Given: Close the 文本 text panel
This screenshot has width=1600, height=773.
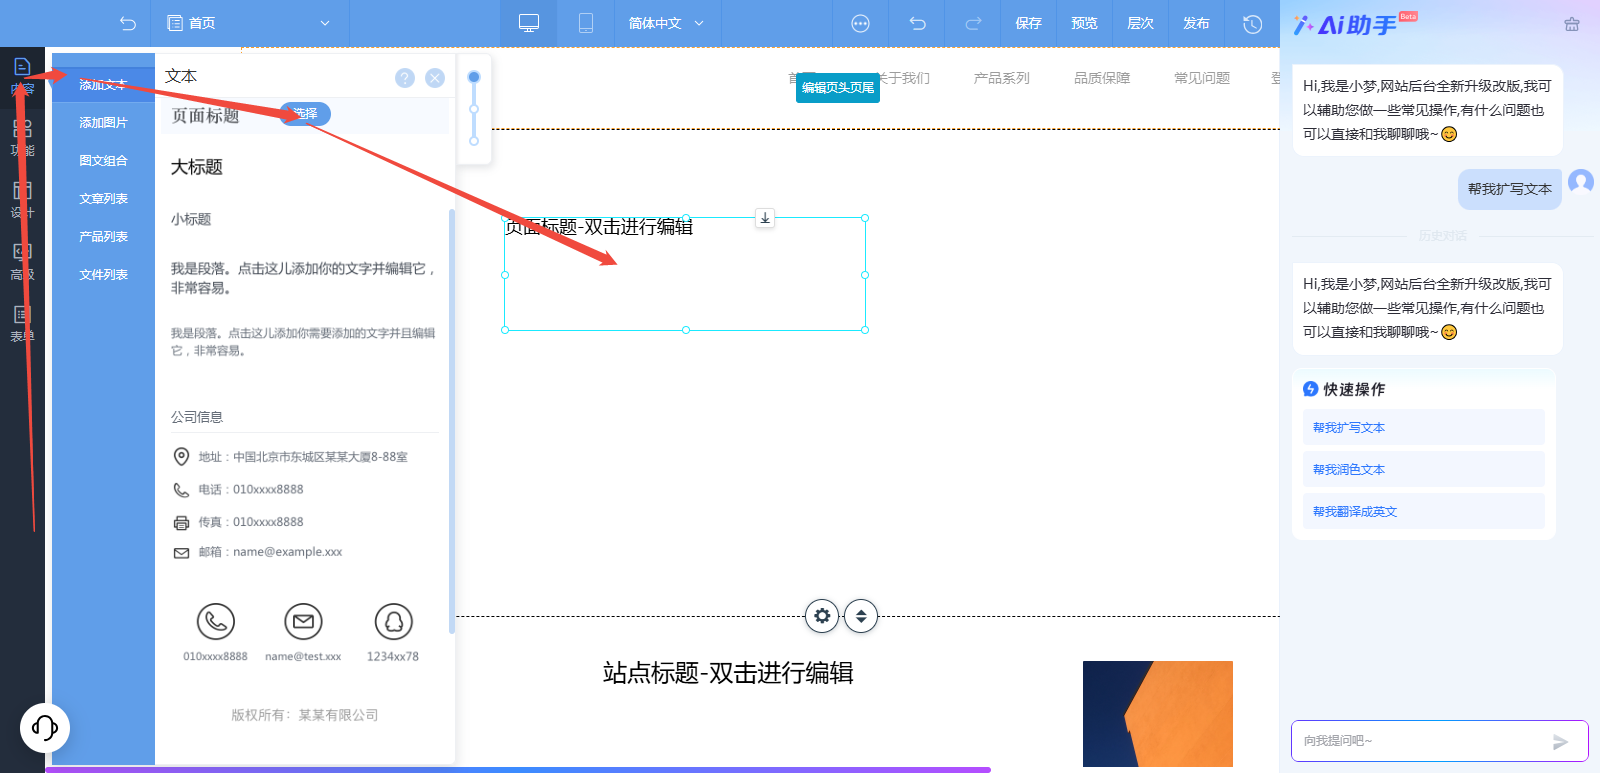Looking at the screenshot, I should [x=435, y=78].
